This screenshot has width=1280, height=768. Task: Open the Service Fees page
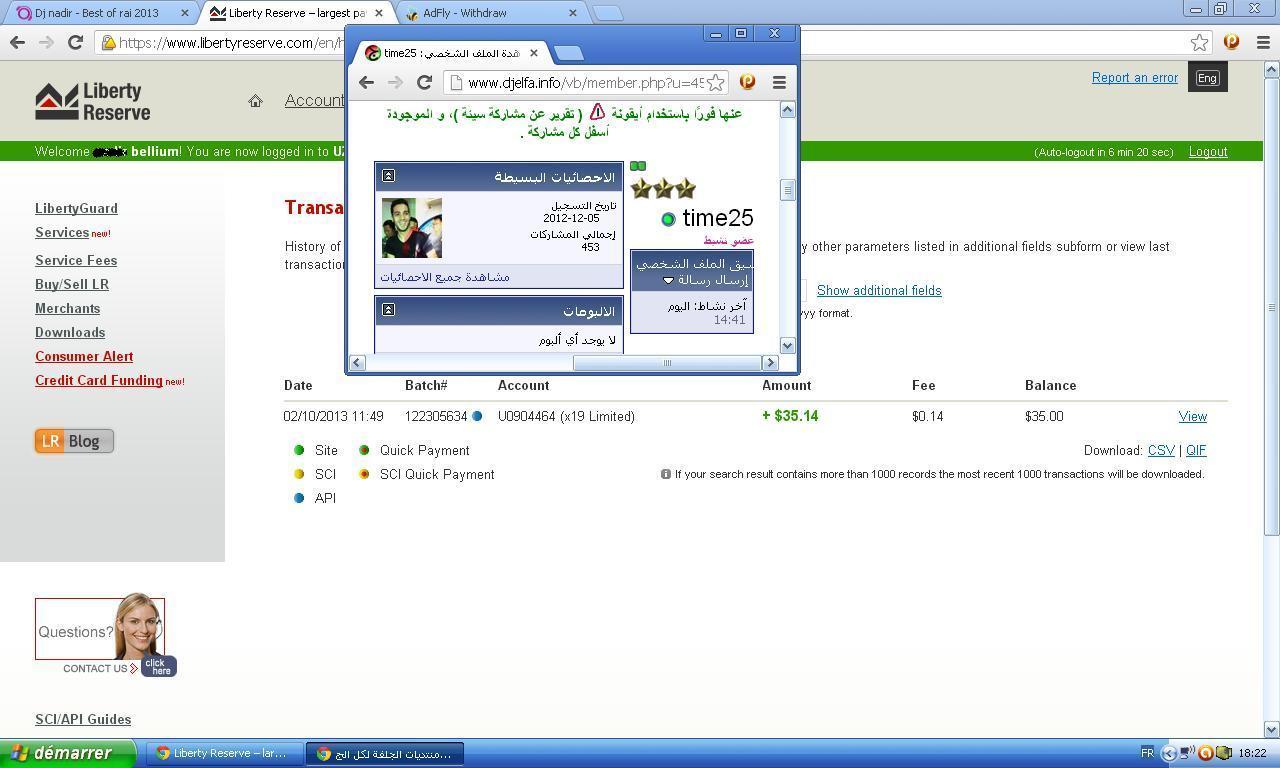tap(76, 260)
